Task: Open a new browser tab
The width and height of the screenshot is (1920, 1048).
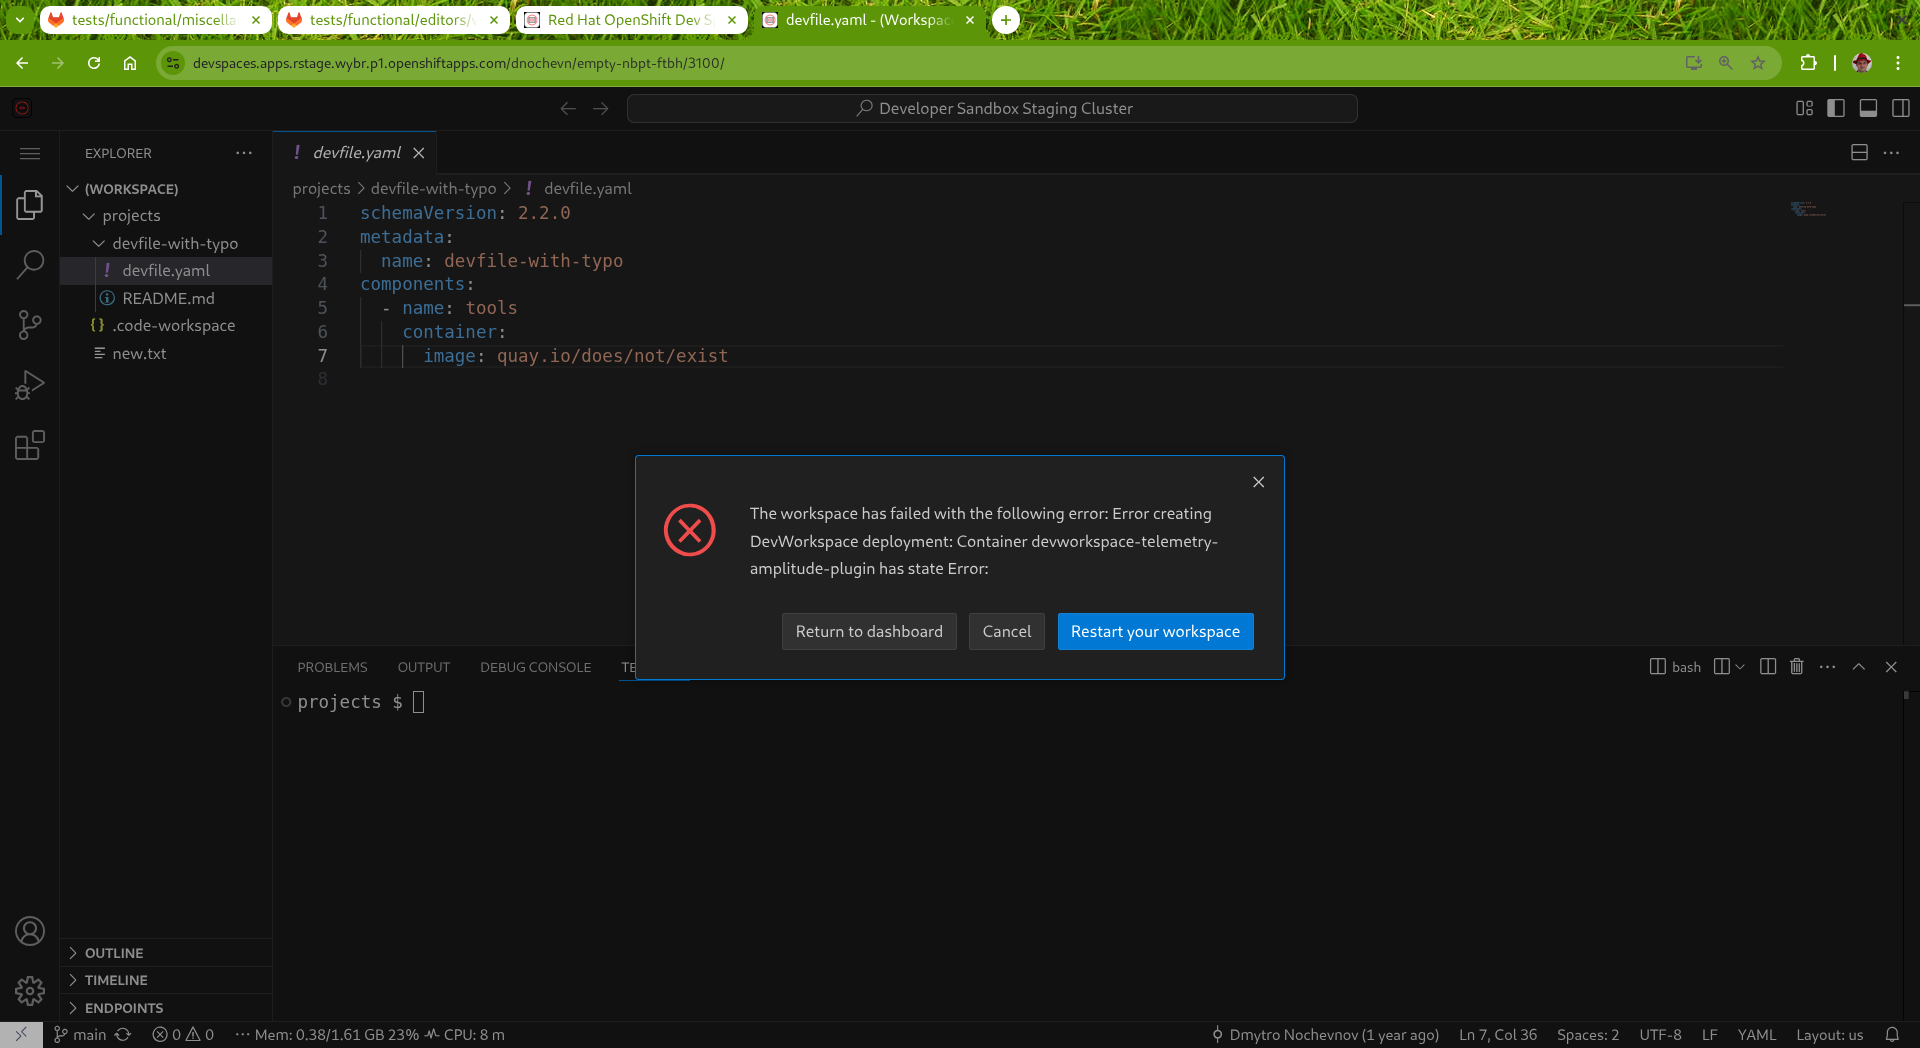Action: click(x=1006, y=20)
